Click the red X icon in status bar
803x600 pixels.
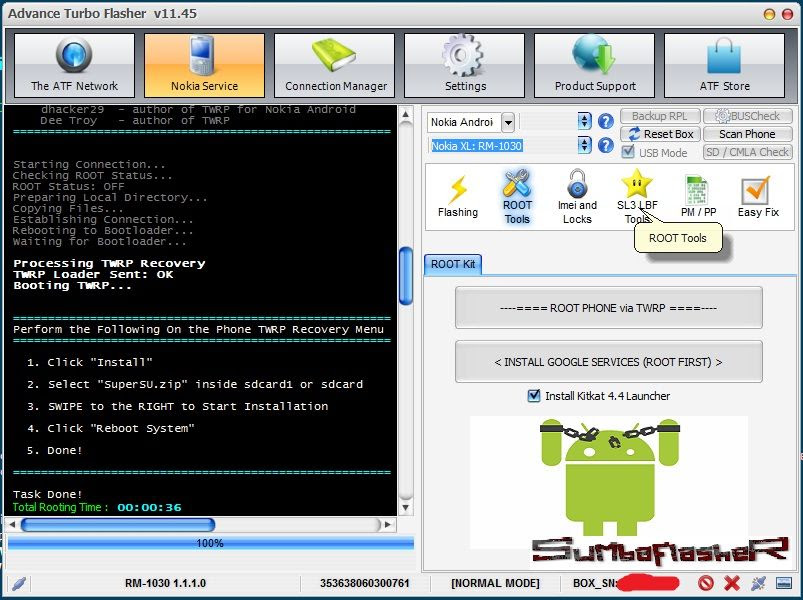coord(732,583)
